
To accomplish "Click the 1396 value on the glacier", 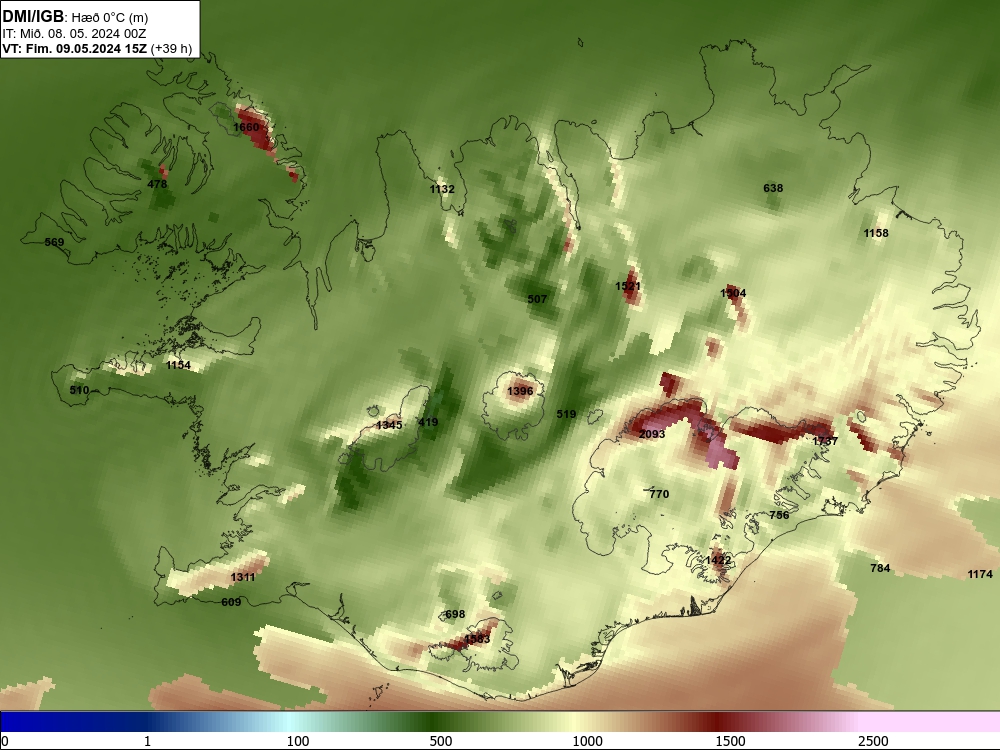I will pos(520,391).
